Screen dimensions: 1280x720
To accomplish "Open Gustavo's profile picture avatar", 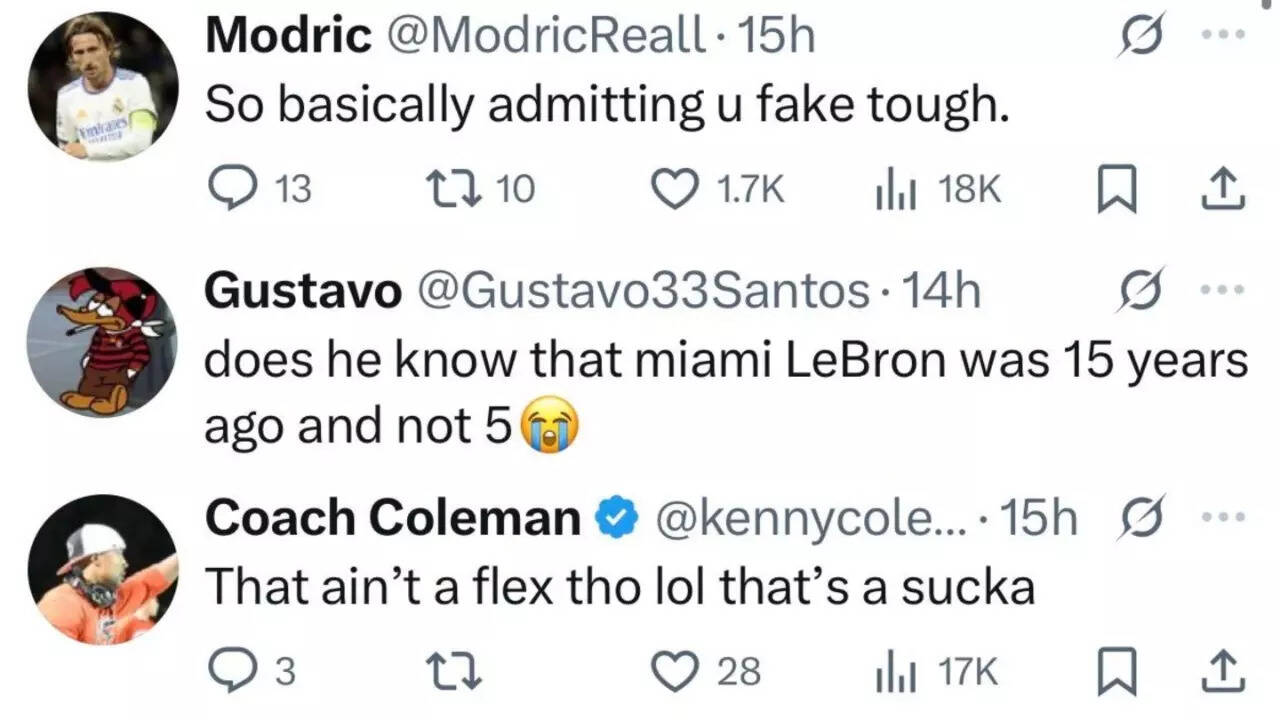I will coord(102,342).
